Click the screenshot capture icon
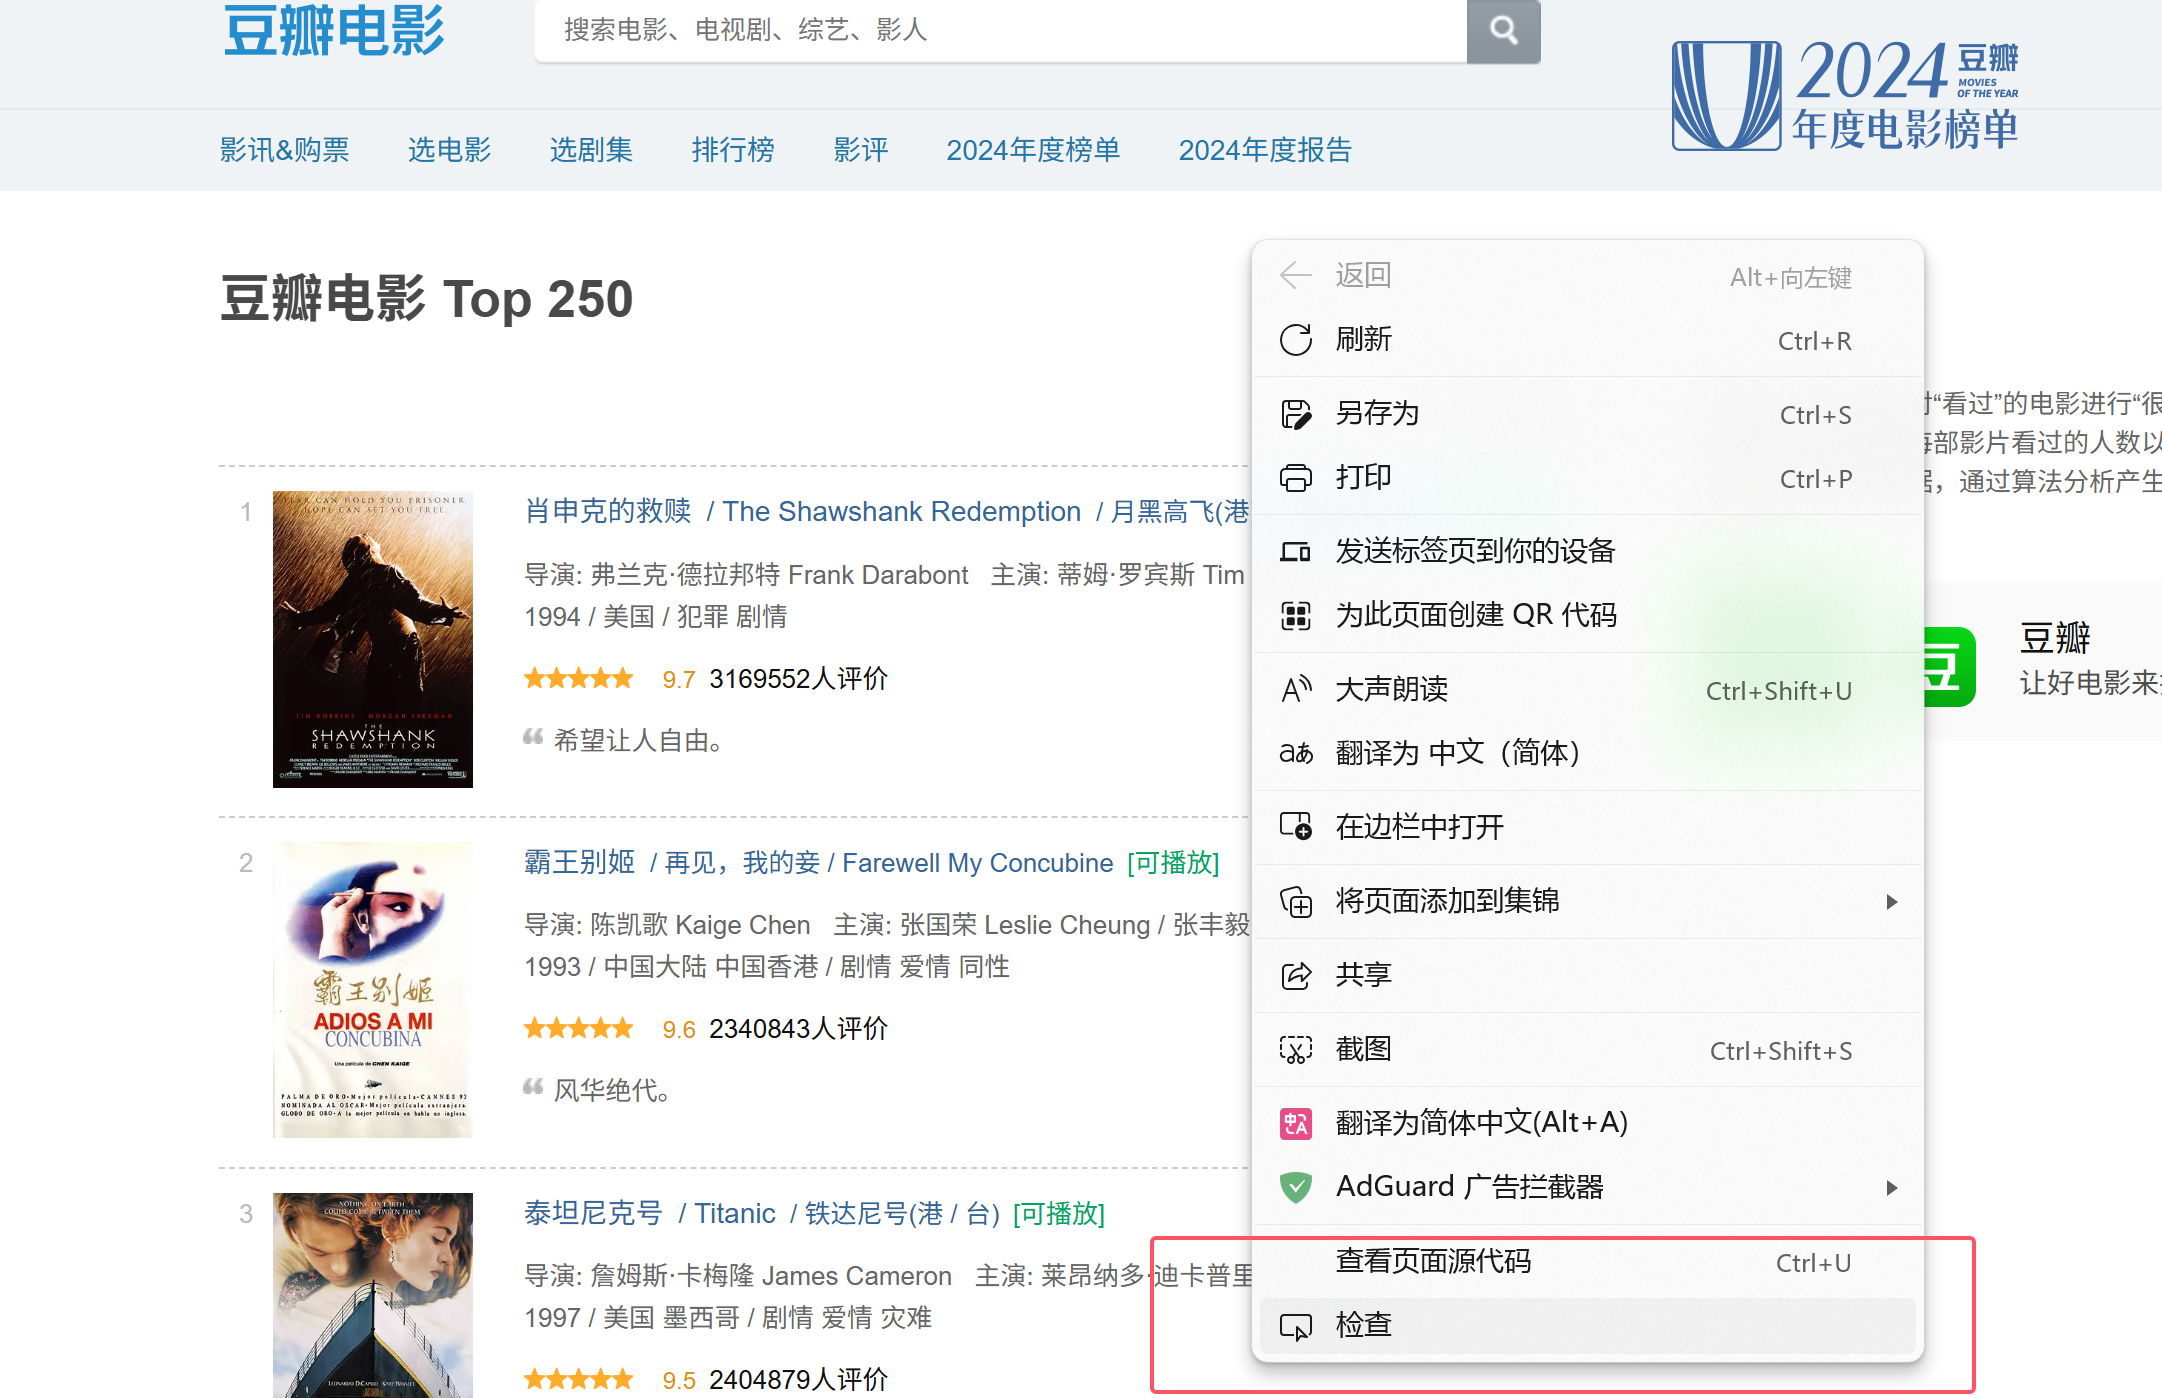Image resolution: width=2162 pixels, height=1398 pixels. click(1296, 1050)
